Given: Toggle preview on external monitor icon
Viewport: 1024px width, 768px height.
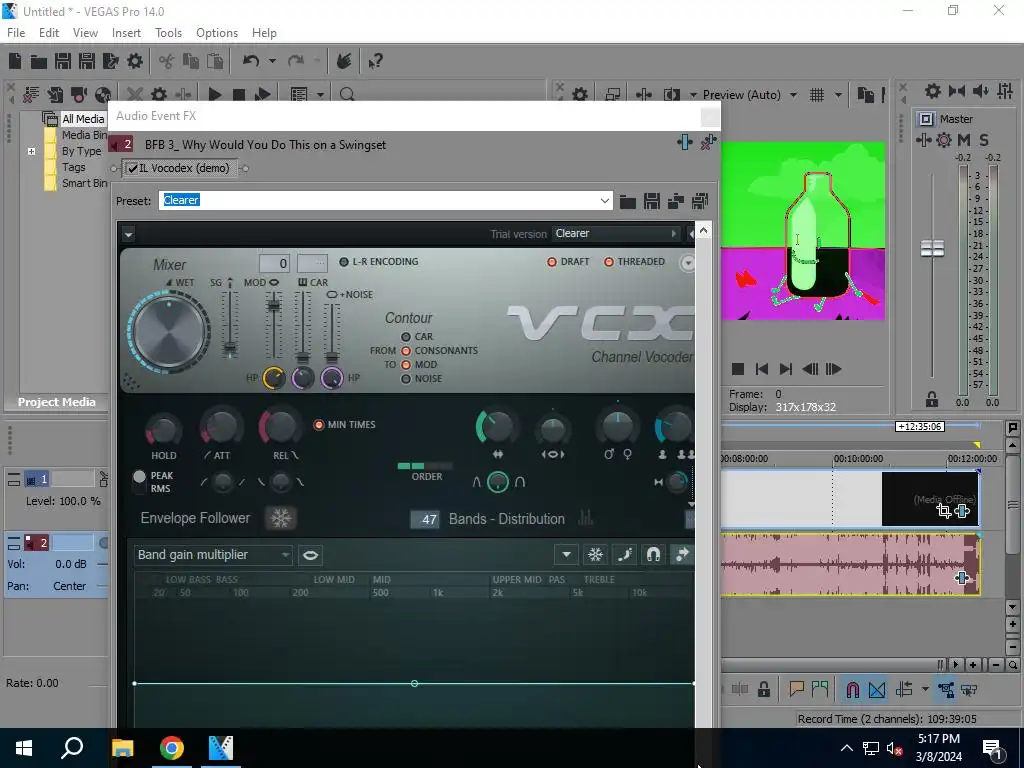Looking at the screenshot, I should point(613,95).
